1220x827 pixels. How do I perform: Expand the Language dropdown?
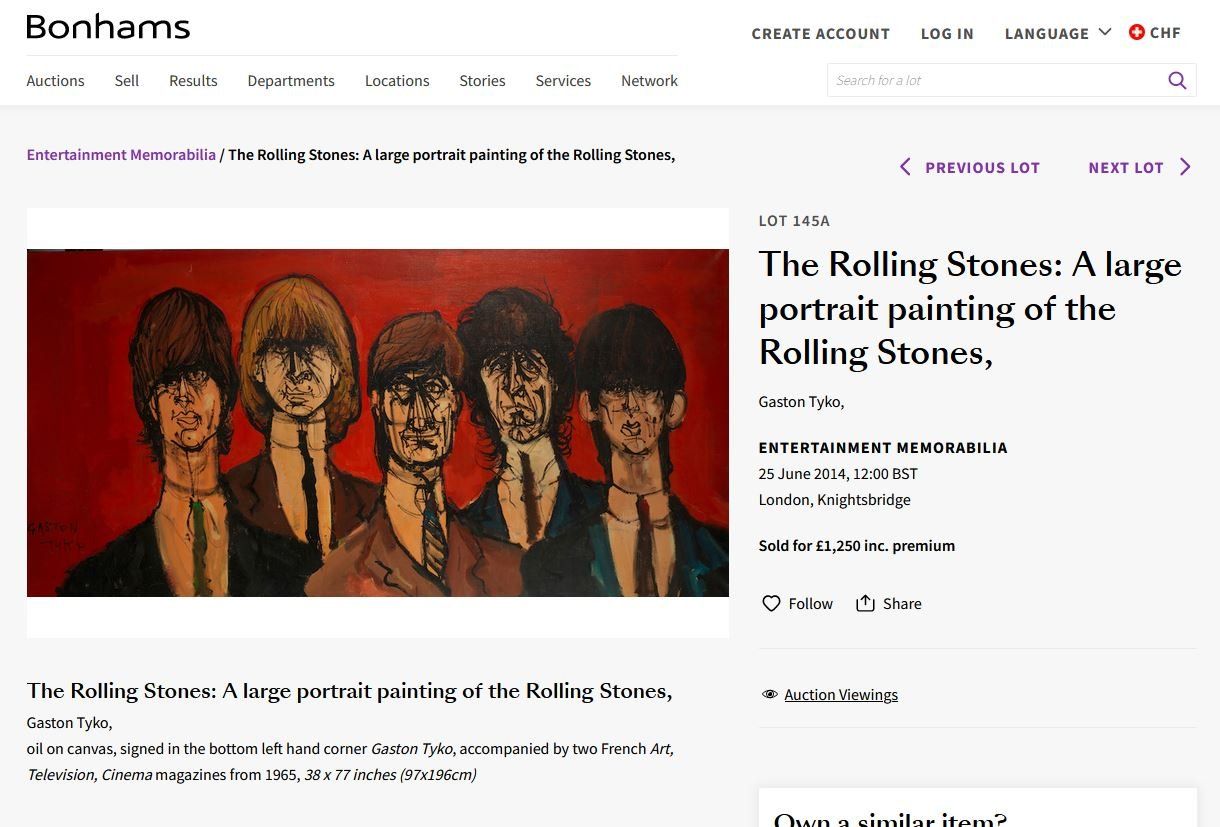click(1058, 33)
